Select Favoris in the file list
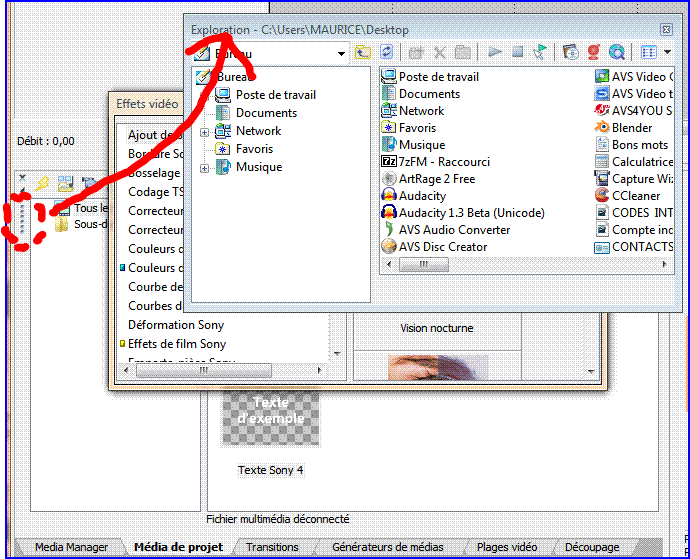The width and height of the screenshot is (690, 559). click(x=409, y=128)
